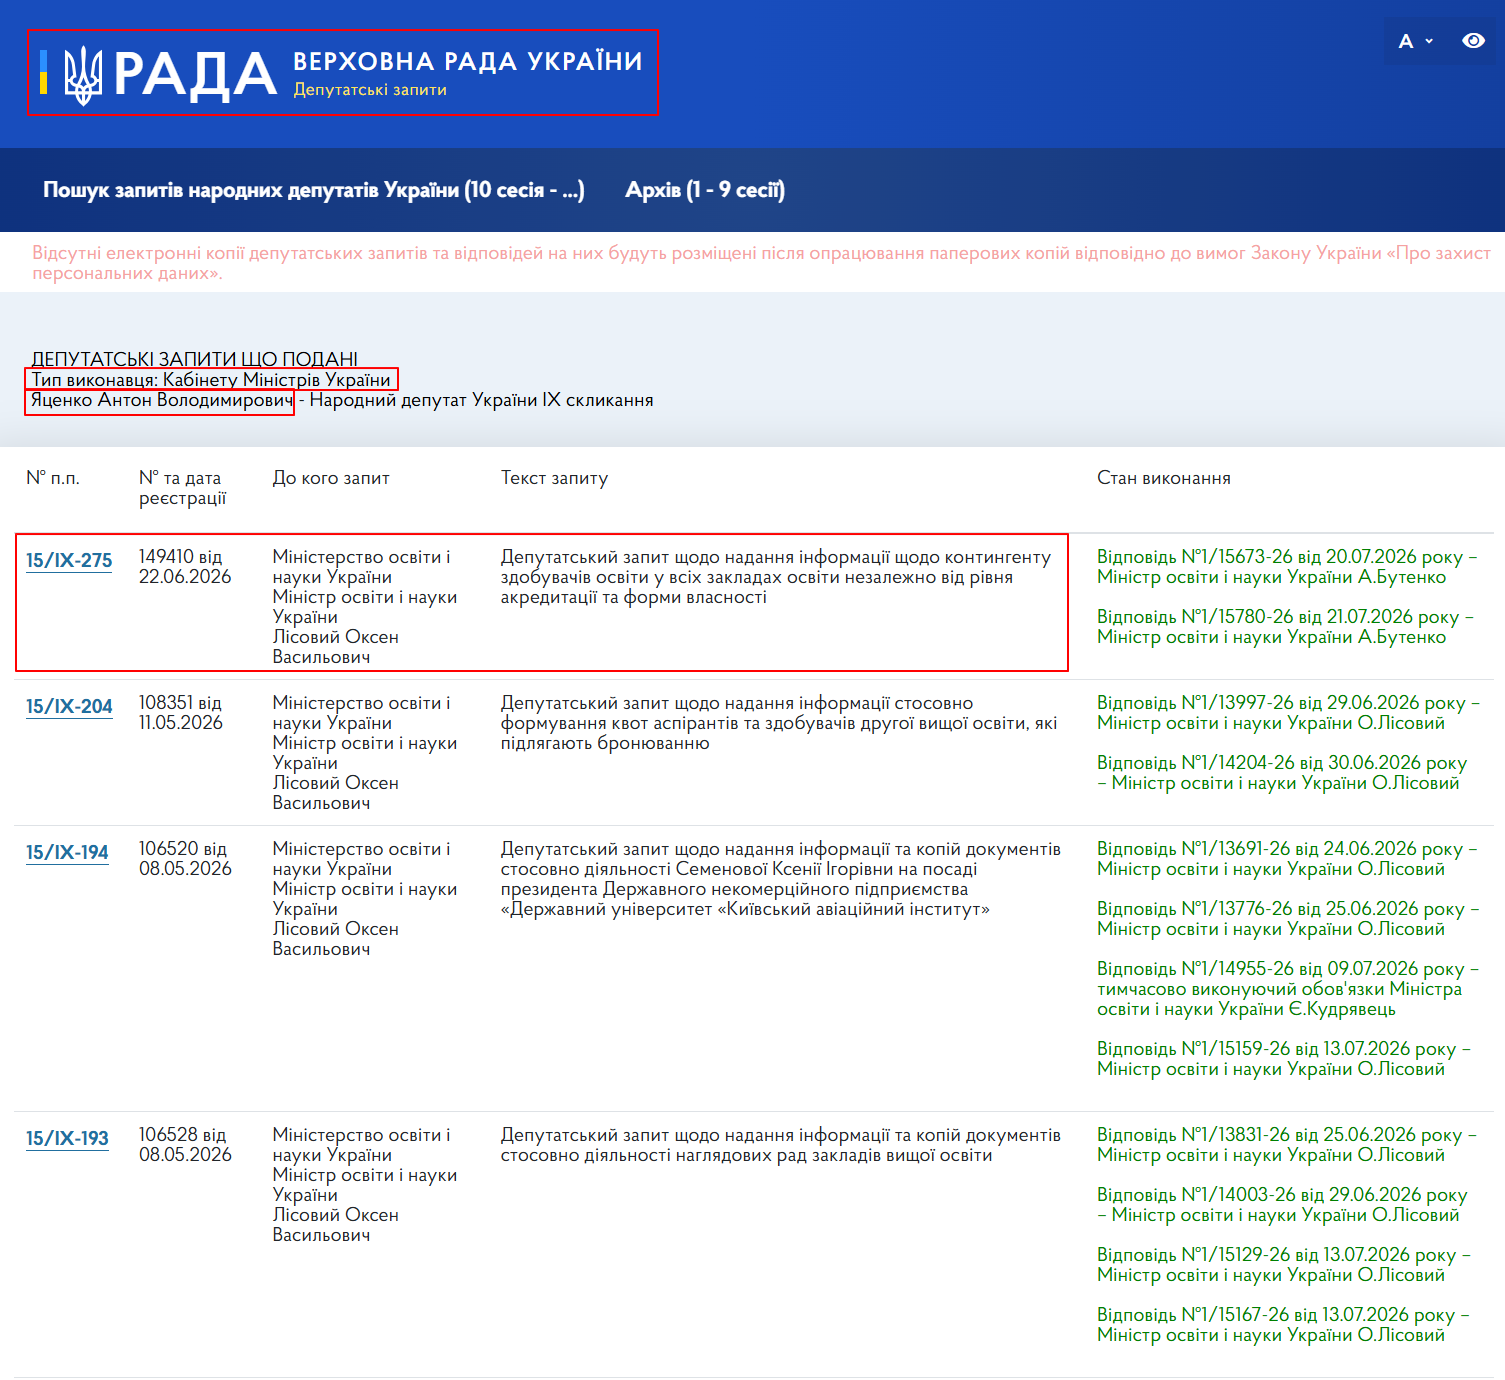Click request text about 'квот аспірантів'
1505x1380 pixels.
tap(779, 723)
